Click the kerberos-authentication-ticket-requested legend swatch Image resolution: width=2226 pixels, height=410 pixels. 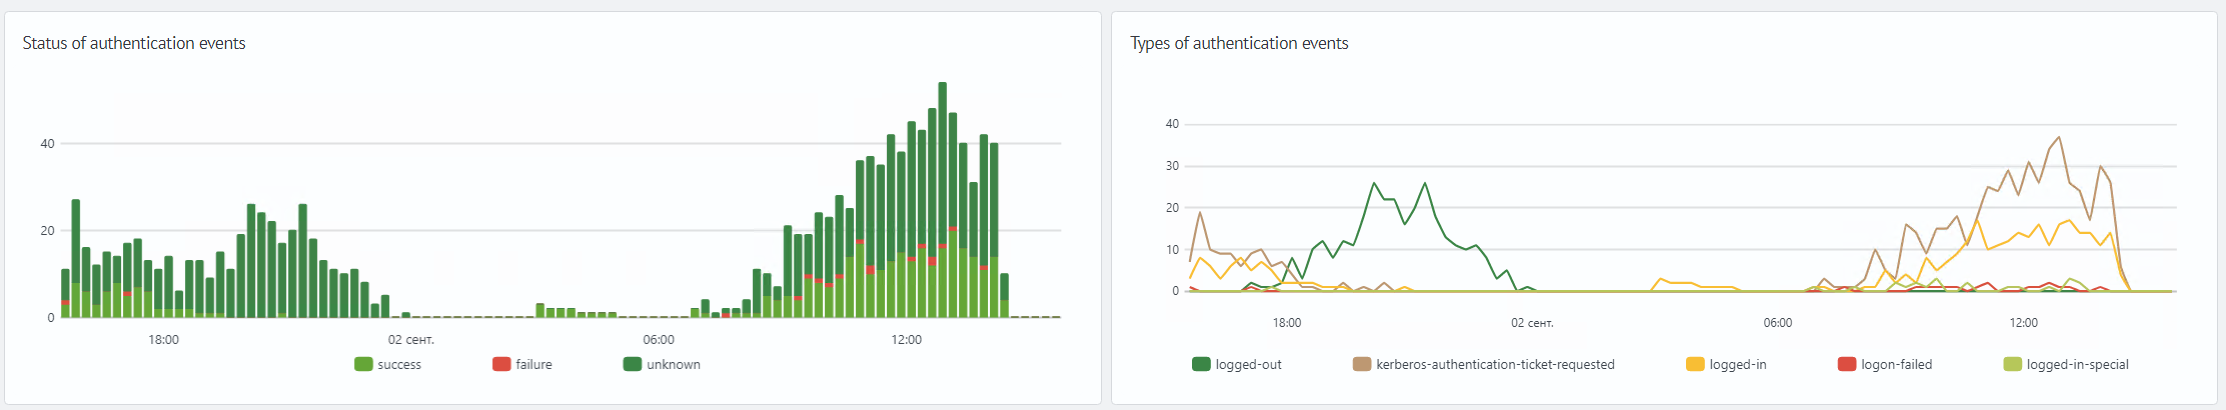point(1362,364)
